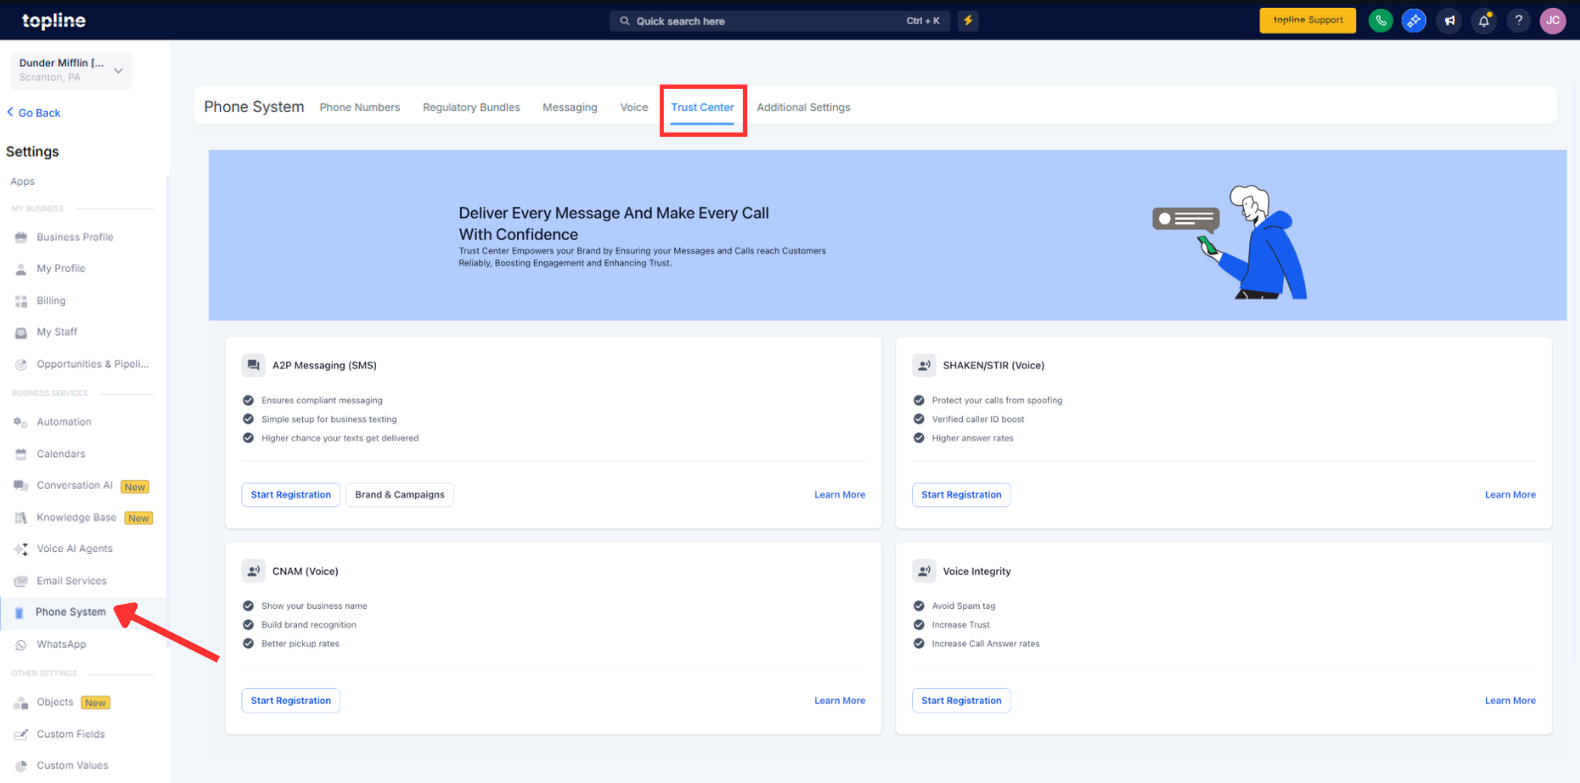The height and width of the screenshot is (783, 1580).
Task: Select the Messaging tab
Action: point(570,107)
